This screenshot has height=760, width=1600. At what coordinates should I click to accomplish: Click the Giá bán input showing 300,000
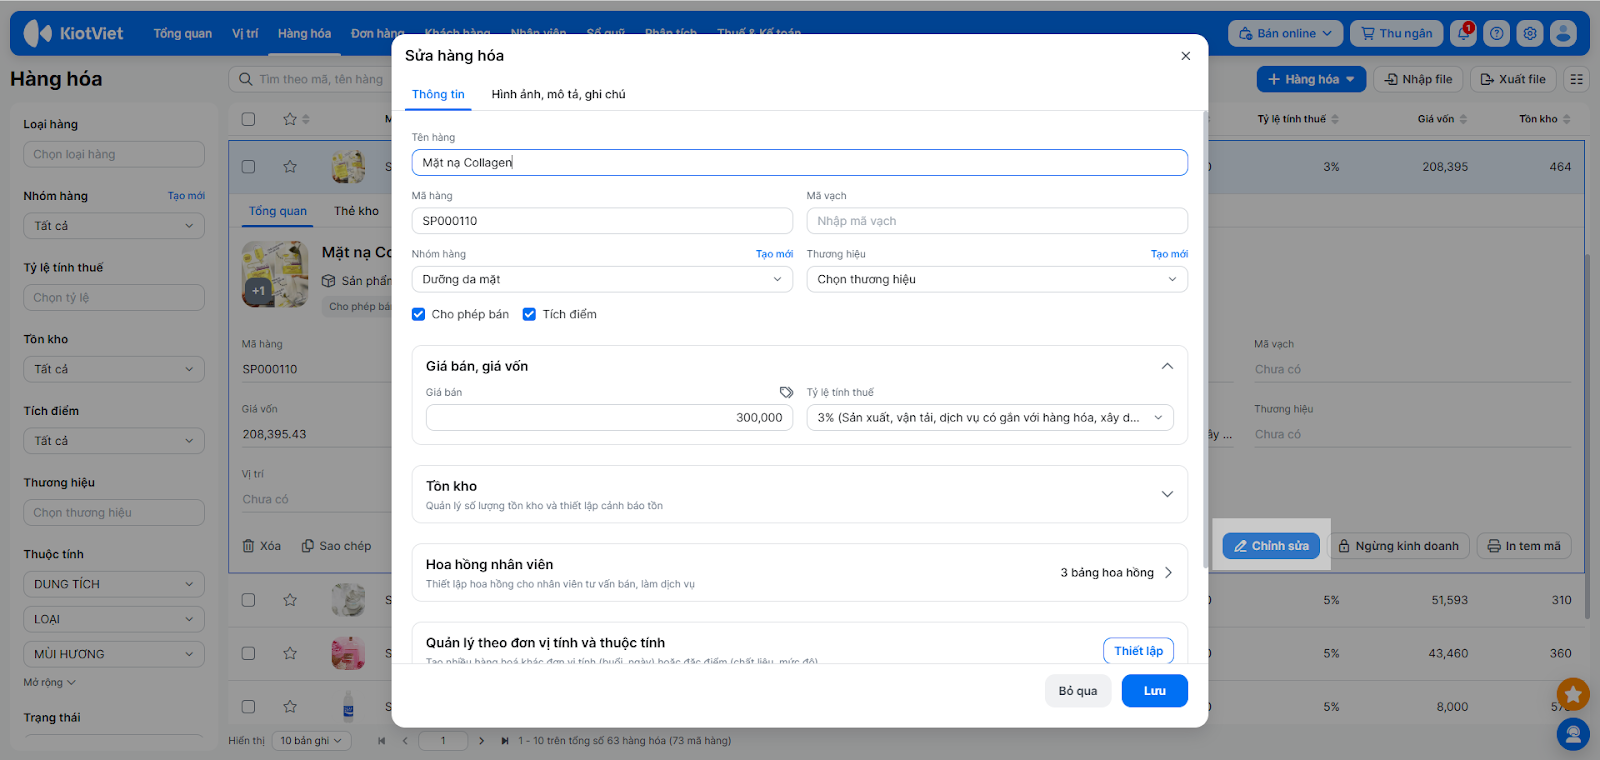[609, 418]
